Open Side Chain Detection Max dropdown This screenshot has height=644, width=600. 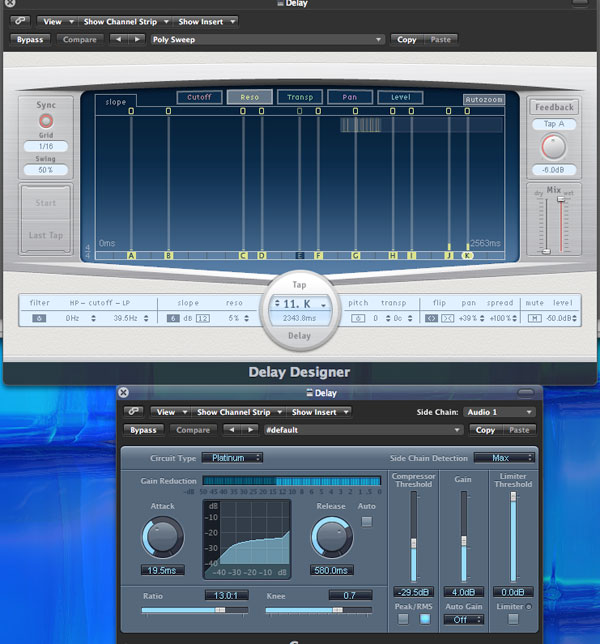(x=504, y=458)
